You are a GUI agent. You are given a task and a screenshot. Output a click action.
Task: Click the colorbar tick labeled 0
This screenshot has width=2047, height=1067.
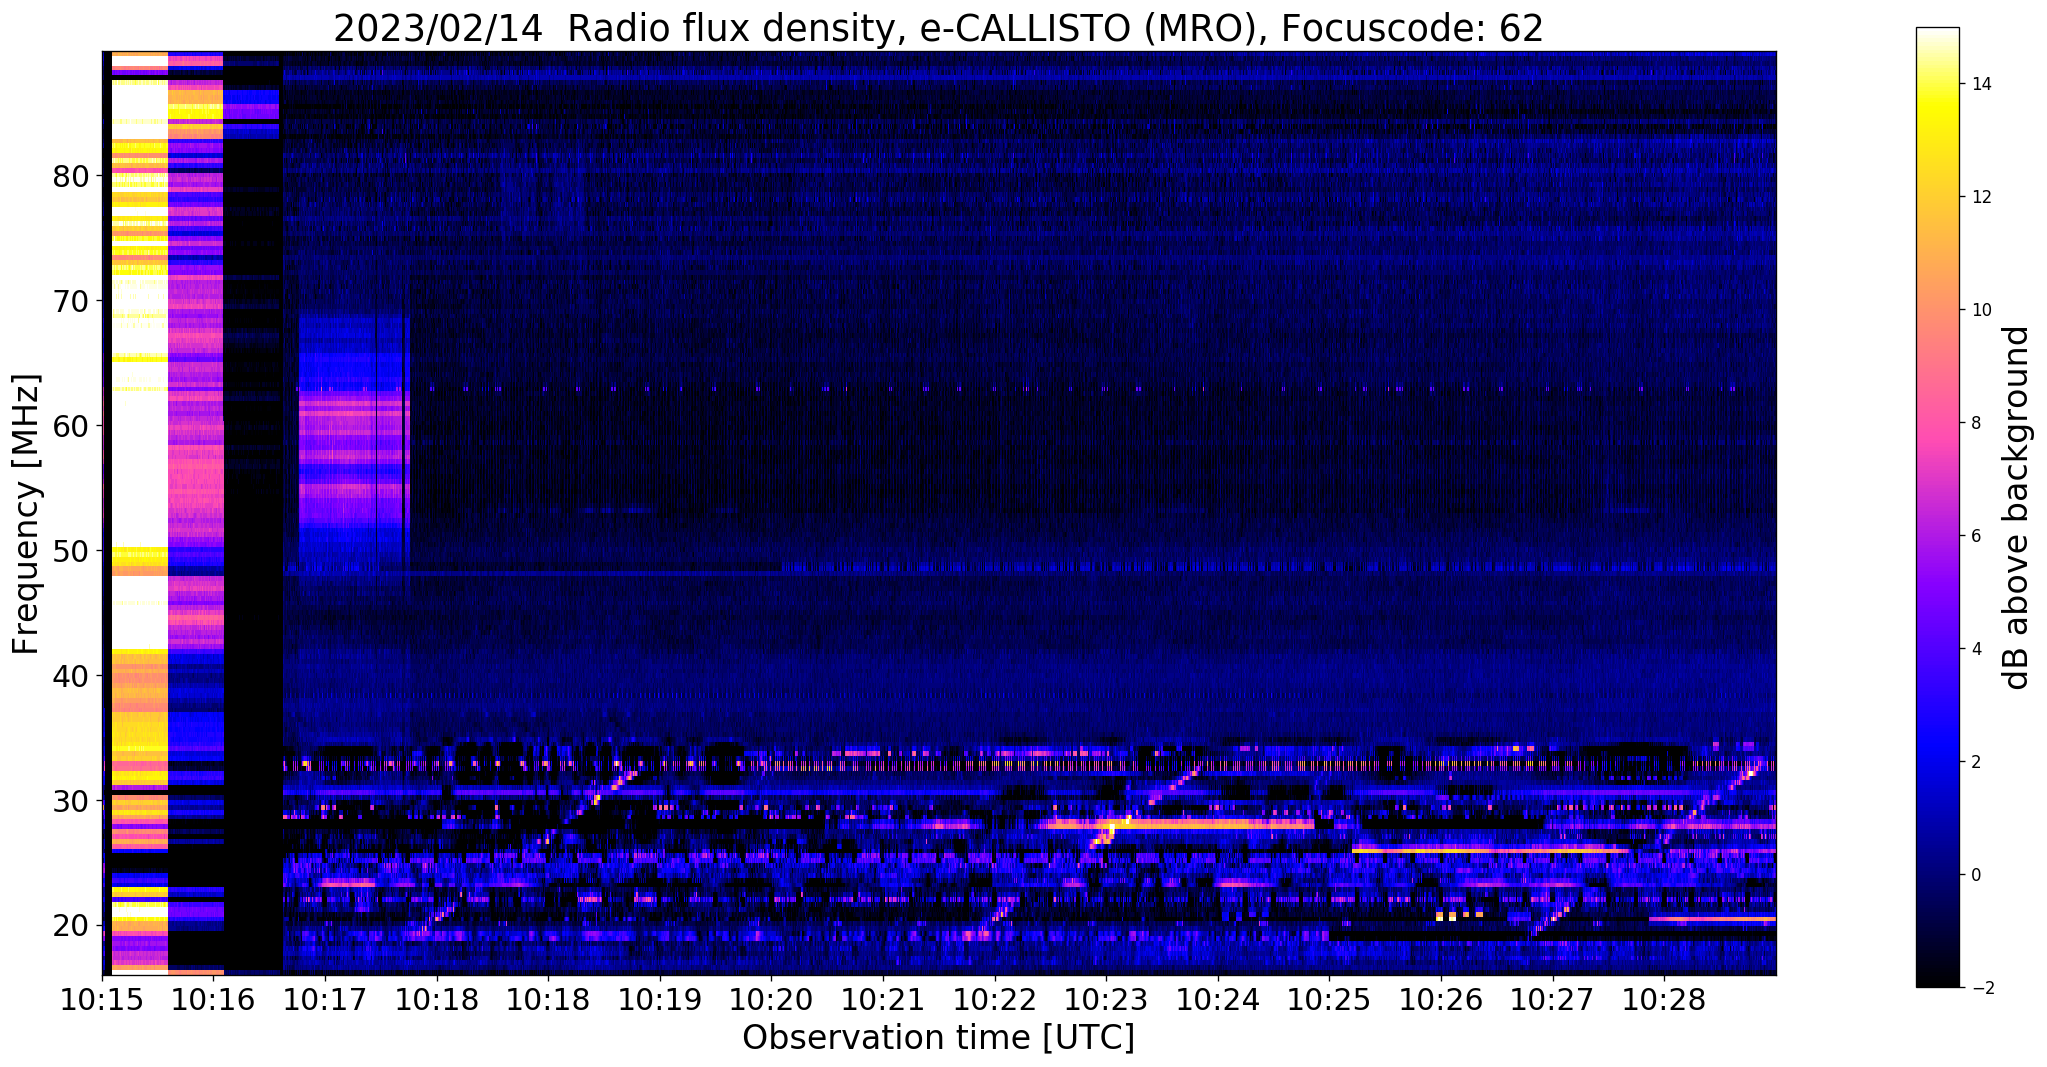(x=1975, y=875)
